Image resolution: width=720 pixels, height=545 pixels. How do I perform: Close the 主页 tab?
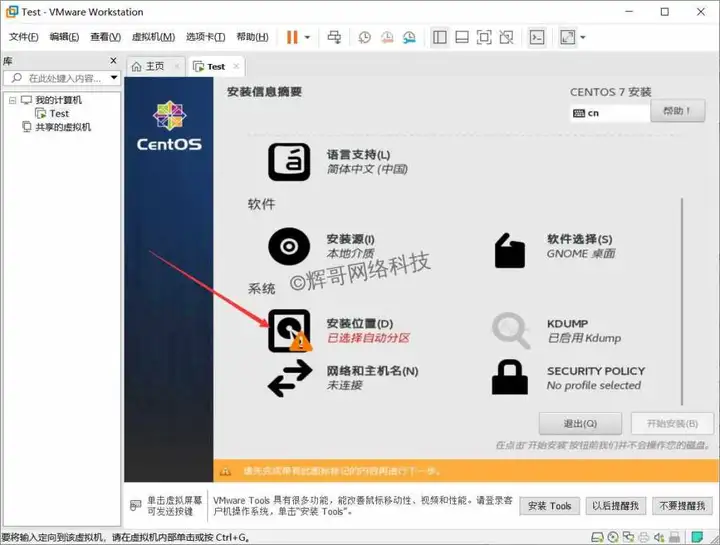pyautogui.click(x=177, y=66)
